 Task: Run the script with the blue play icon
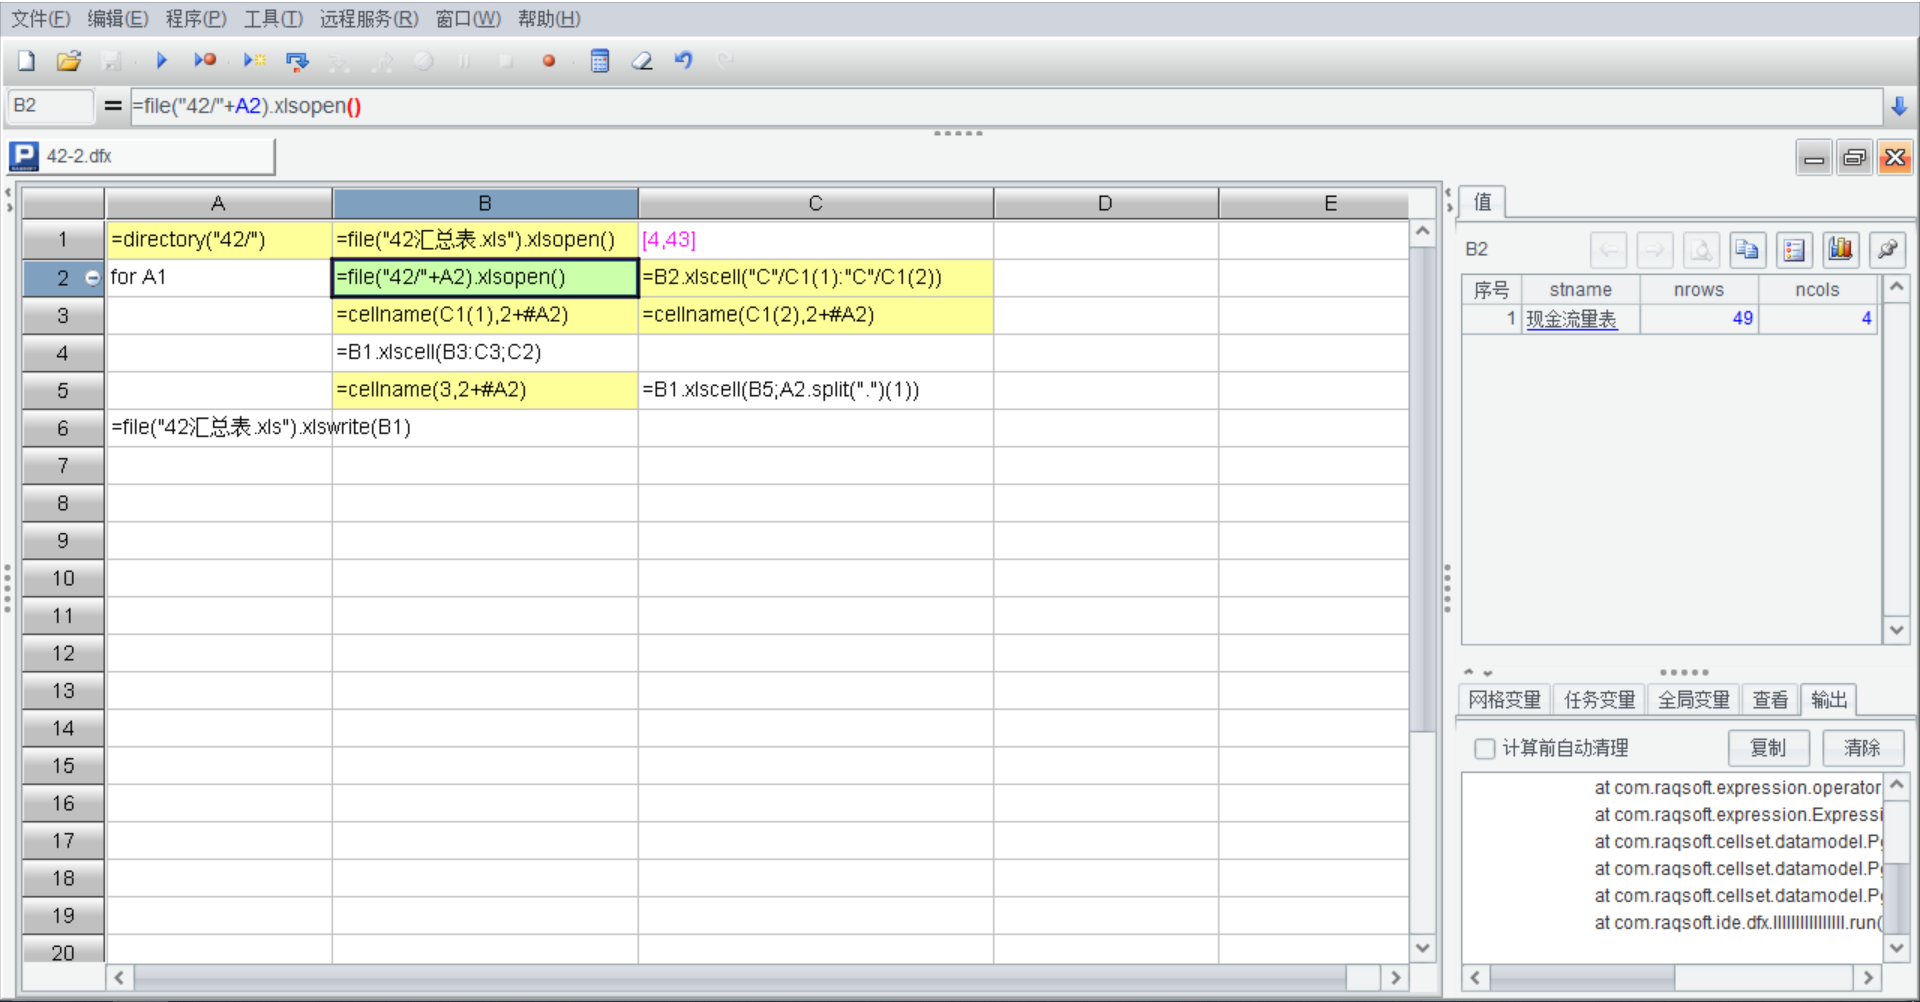point(161,61)
